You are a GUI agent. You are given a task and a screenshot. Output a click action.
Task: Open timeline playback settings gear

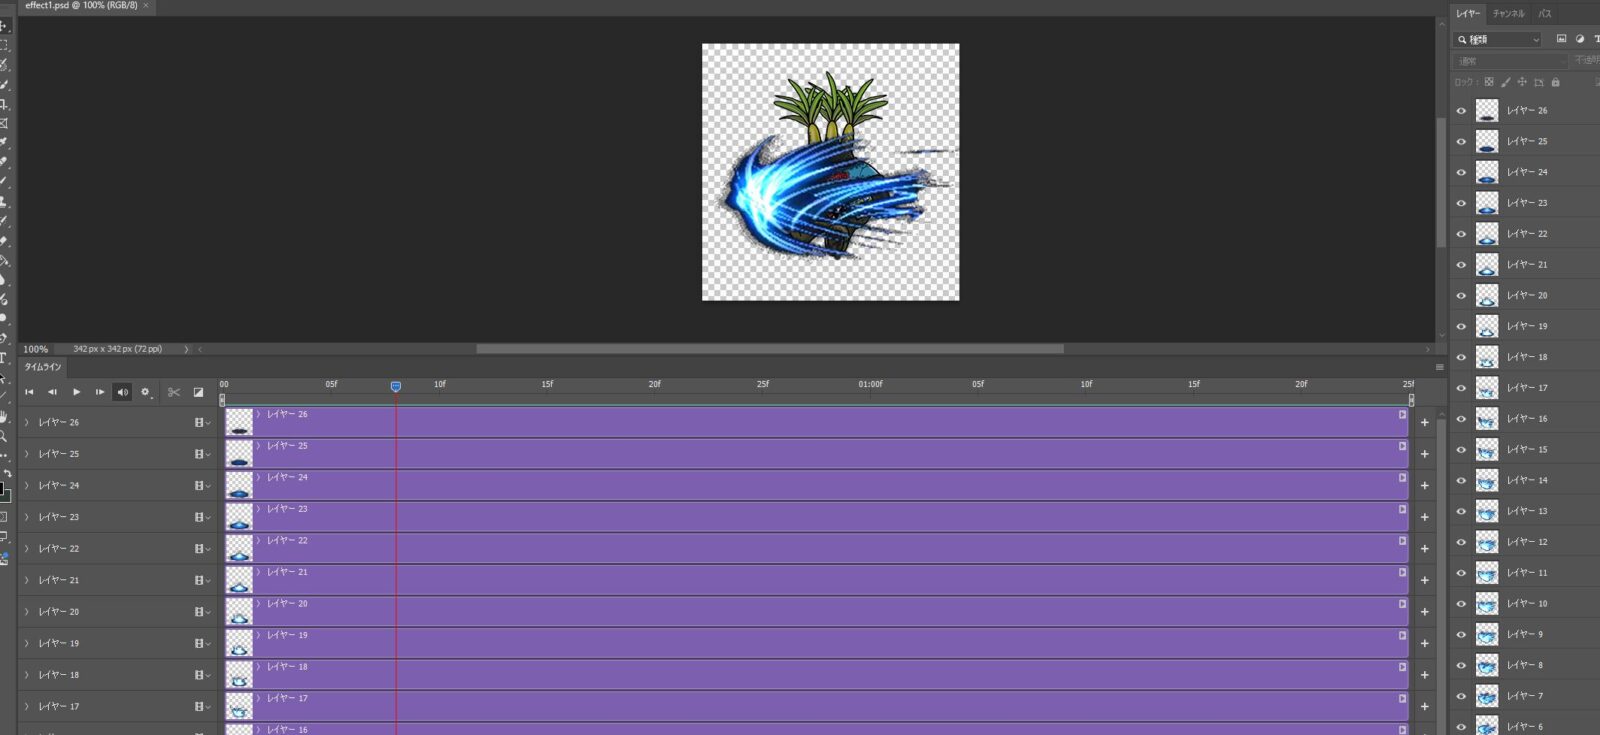[145, 392]
